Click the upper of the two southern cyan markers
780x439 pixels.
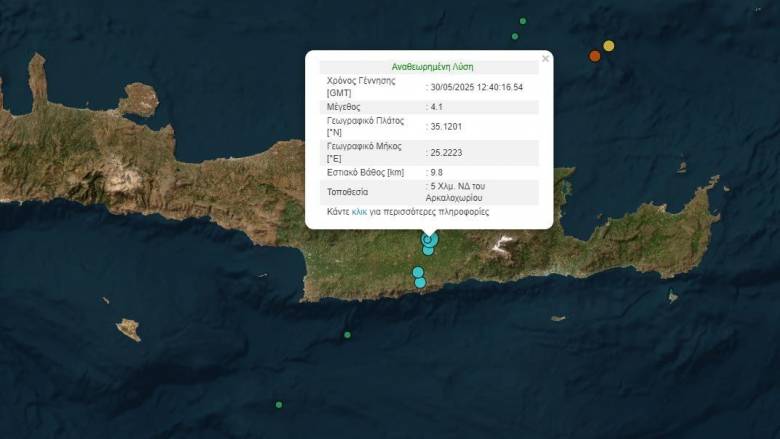418,272
